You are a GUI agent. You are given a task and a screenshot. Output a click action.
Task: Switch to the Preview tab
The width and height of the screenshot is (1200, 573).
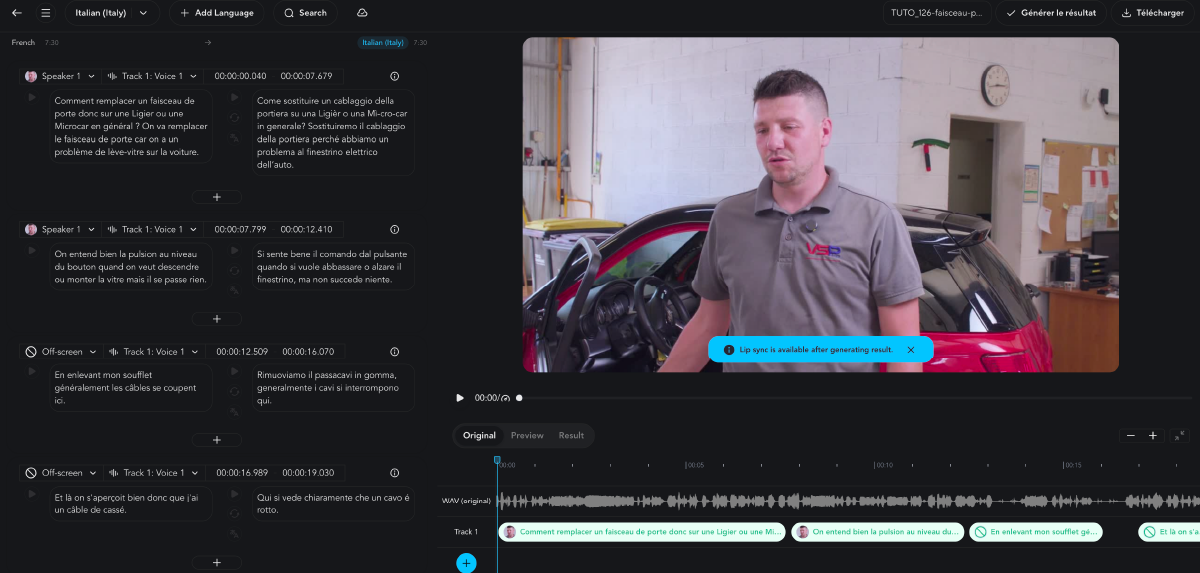(527, 435)
